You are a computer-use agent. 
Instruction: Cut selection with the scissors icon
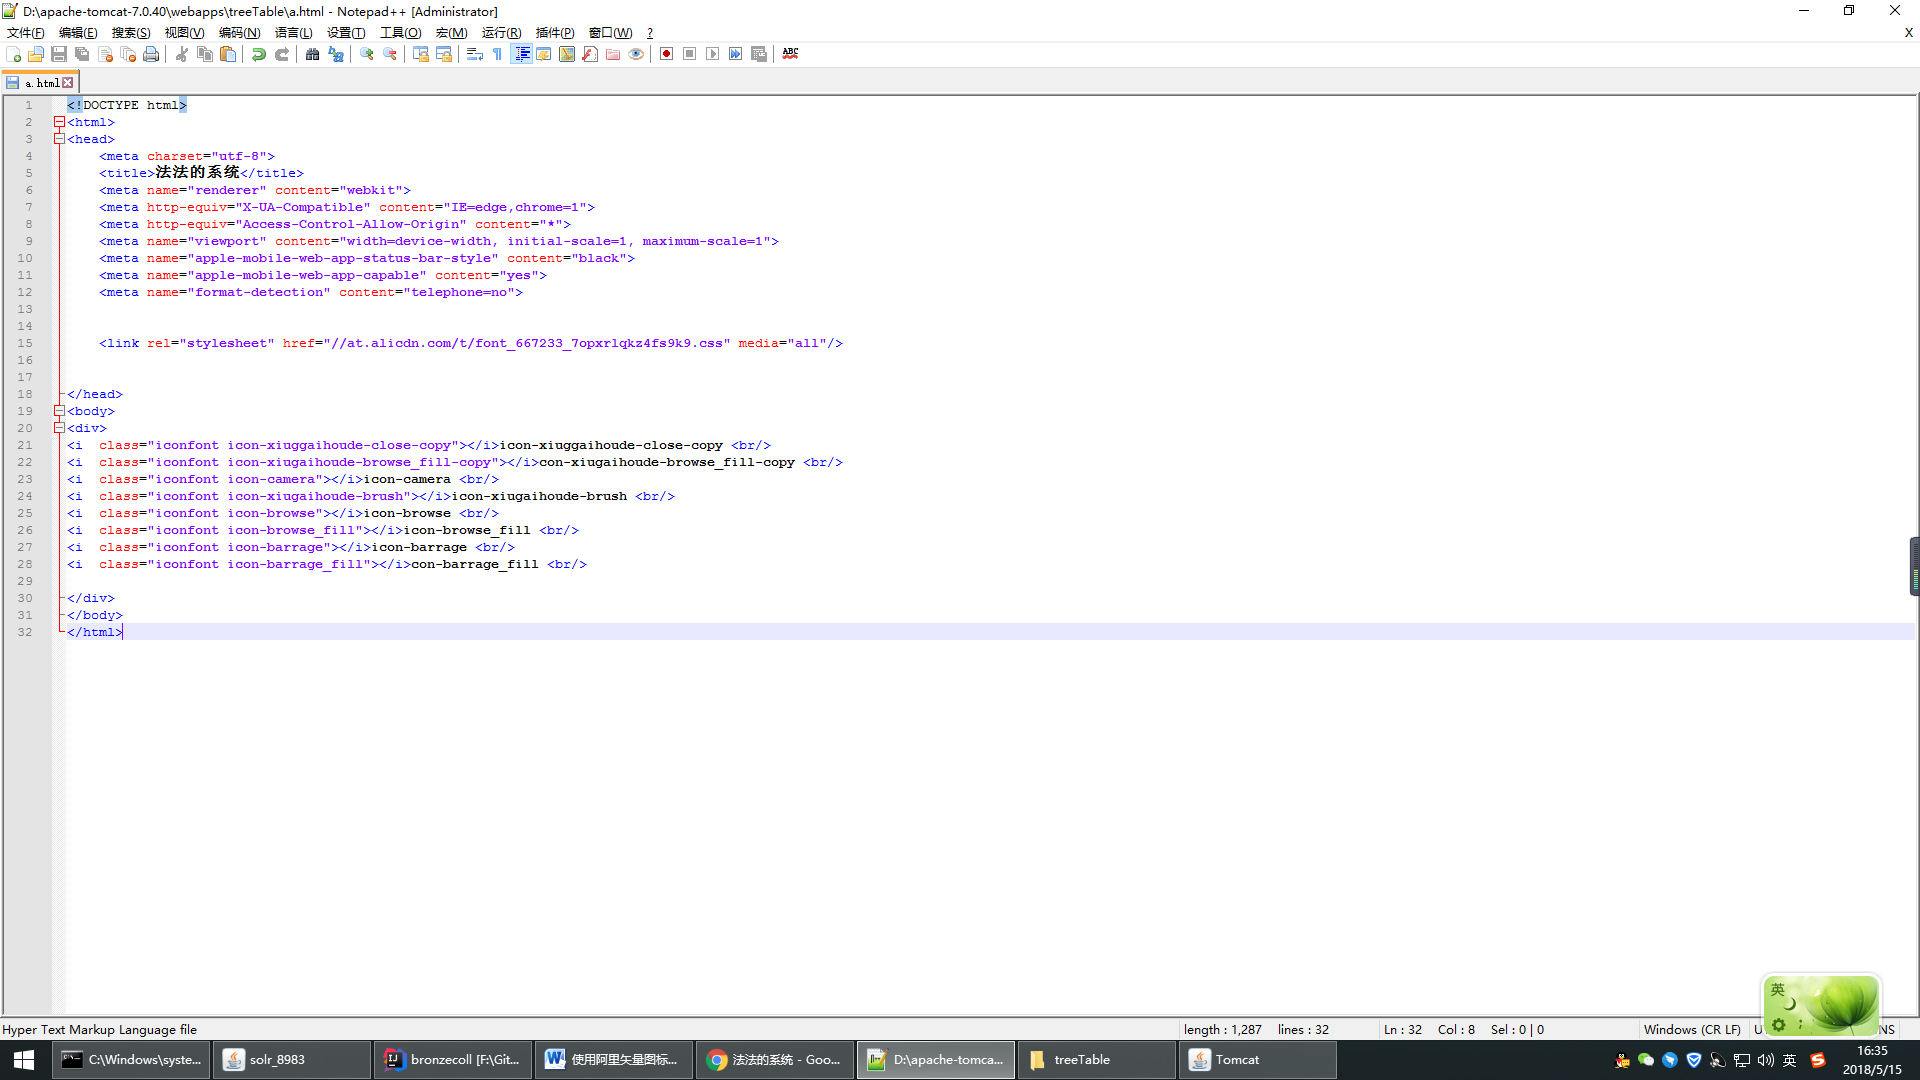pos(182,54)
